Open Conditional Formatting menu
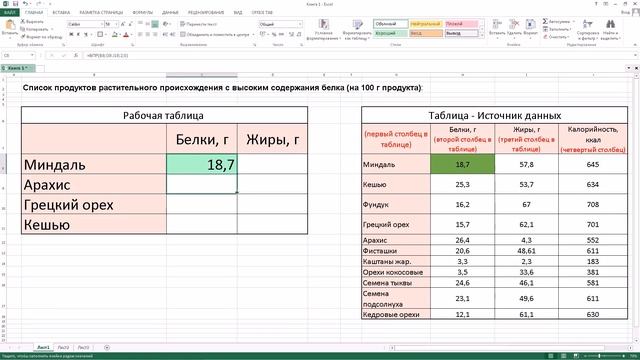Screen dimensions: 640x360 click(324, 29)
